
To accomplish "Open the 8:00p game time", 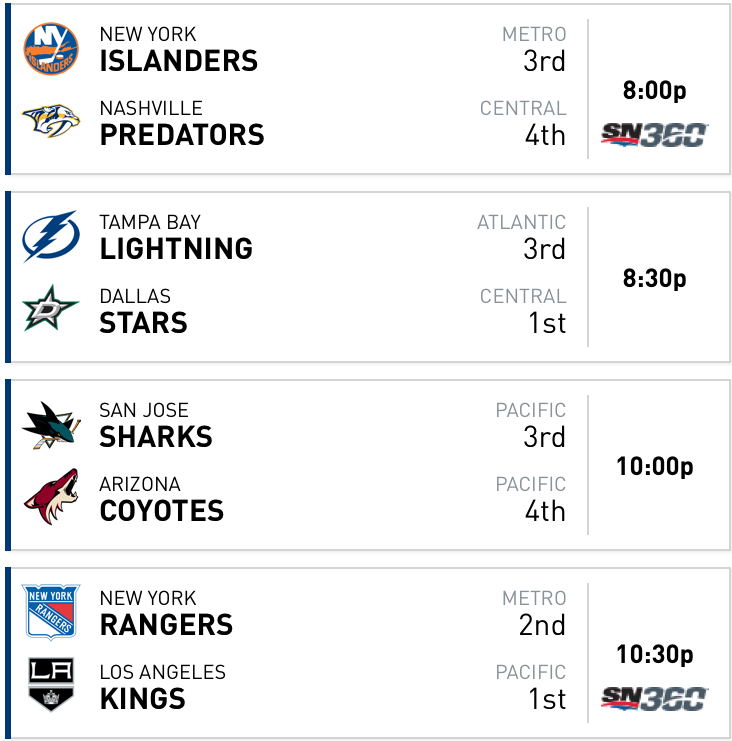I will 654,90.
